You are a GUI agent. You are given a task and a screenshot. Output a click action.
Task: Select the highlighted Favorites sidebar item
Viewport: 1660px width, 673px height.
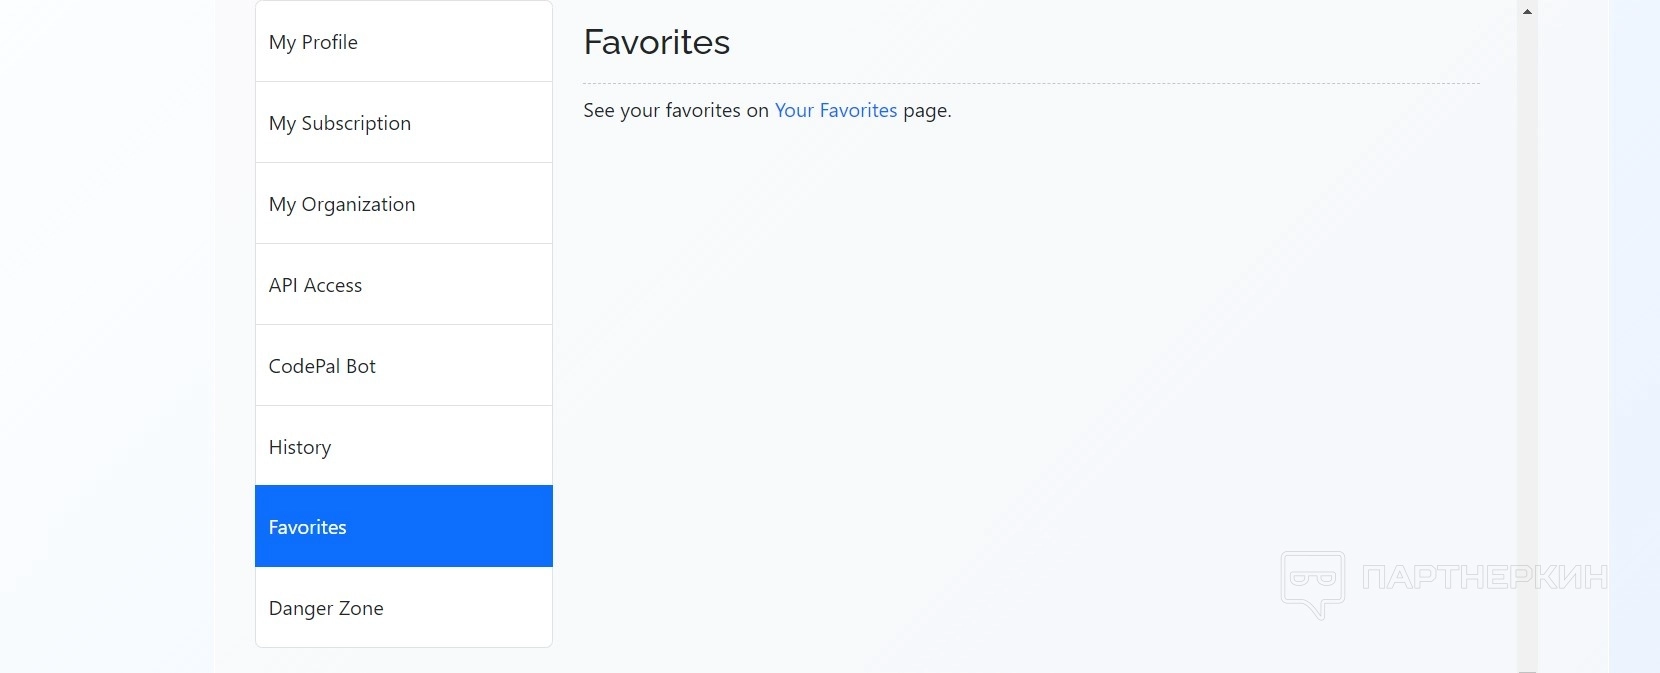(x=403, y=527)
